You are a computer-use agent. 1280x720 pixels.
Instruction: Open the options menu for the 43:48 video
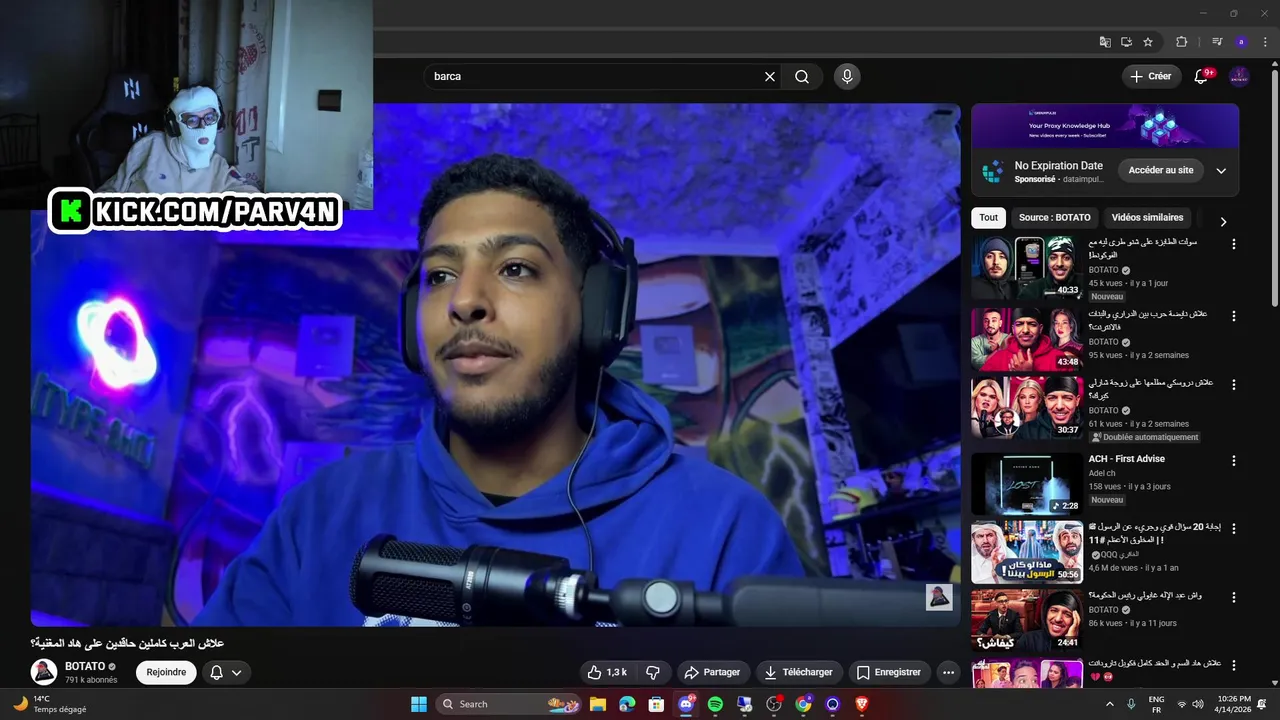[1233, 316]
